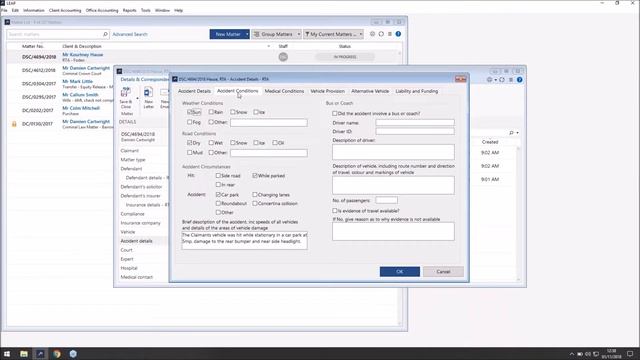The image size is (640, 360).
Task: Tick bus or coach involvement checkbox
Action: [335, 113]
